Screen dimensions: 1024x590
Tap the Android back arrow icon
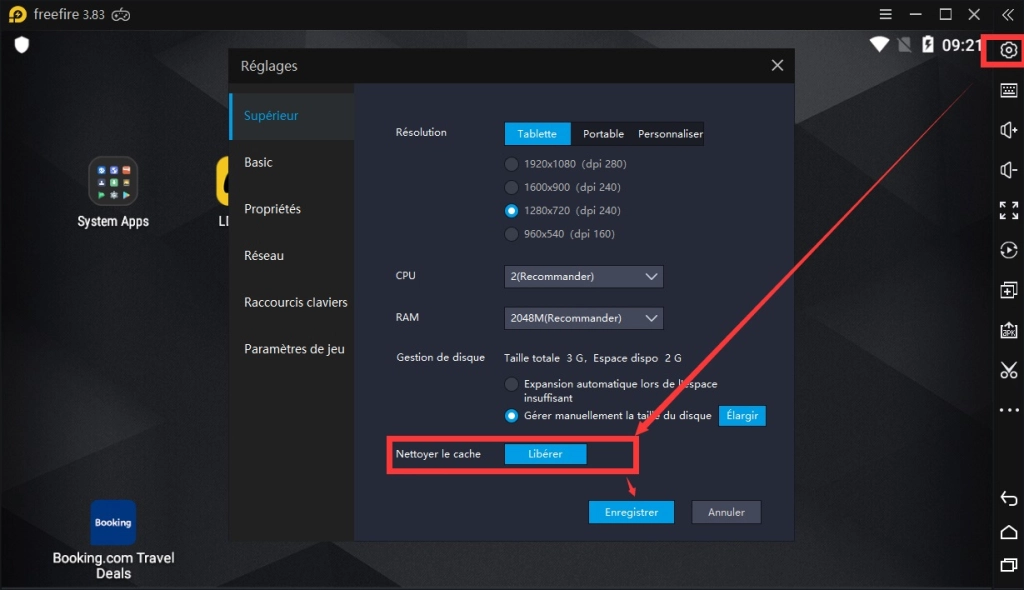[x=1008, y=499]
